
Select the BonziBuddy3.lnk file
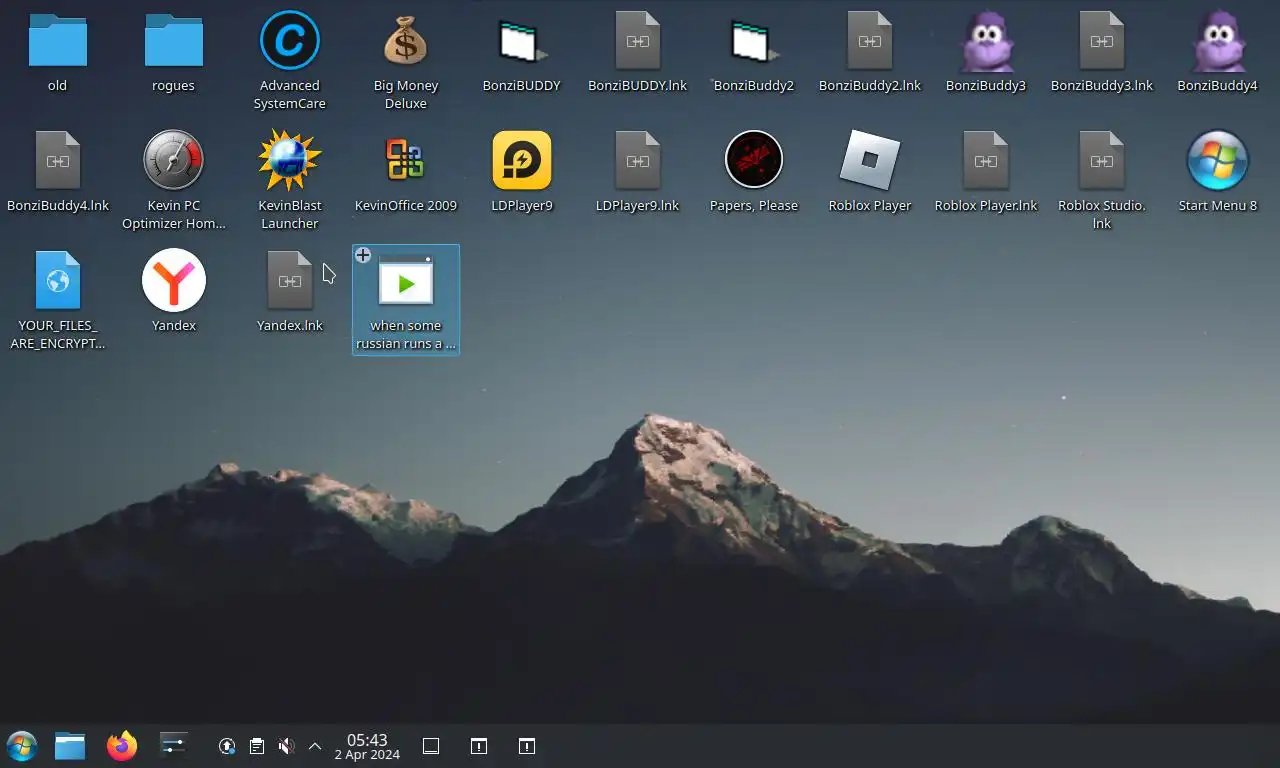point(1101,41)
